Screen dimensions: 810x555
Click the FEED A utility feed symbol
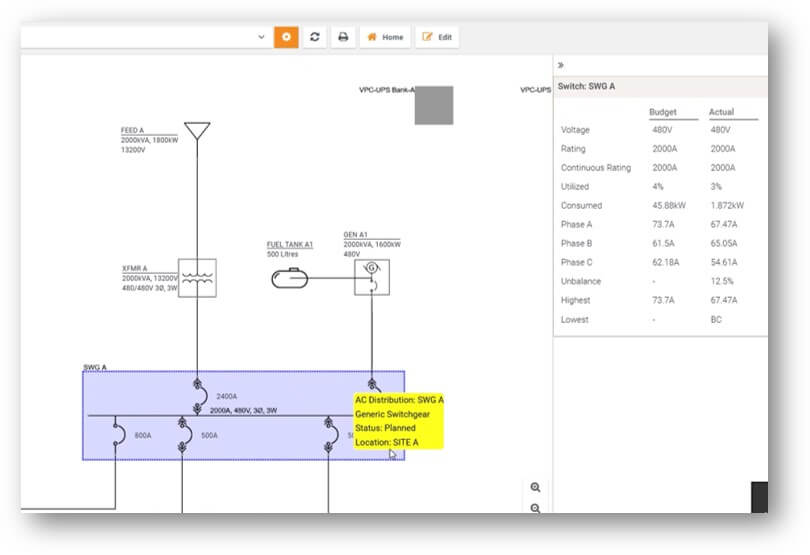197,131
